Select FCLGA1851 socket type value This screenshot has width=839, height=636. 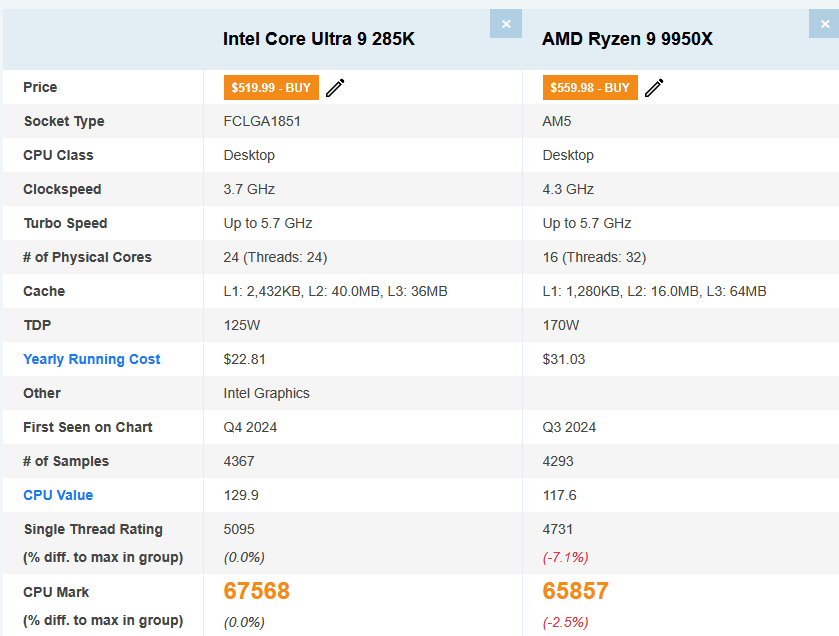point(262,121)
